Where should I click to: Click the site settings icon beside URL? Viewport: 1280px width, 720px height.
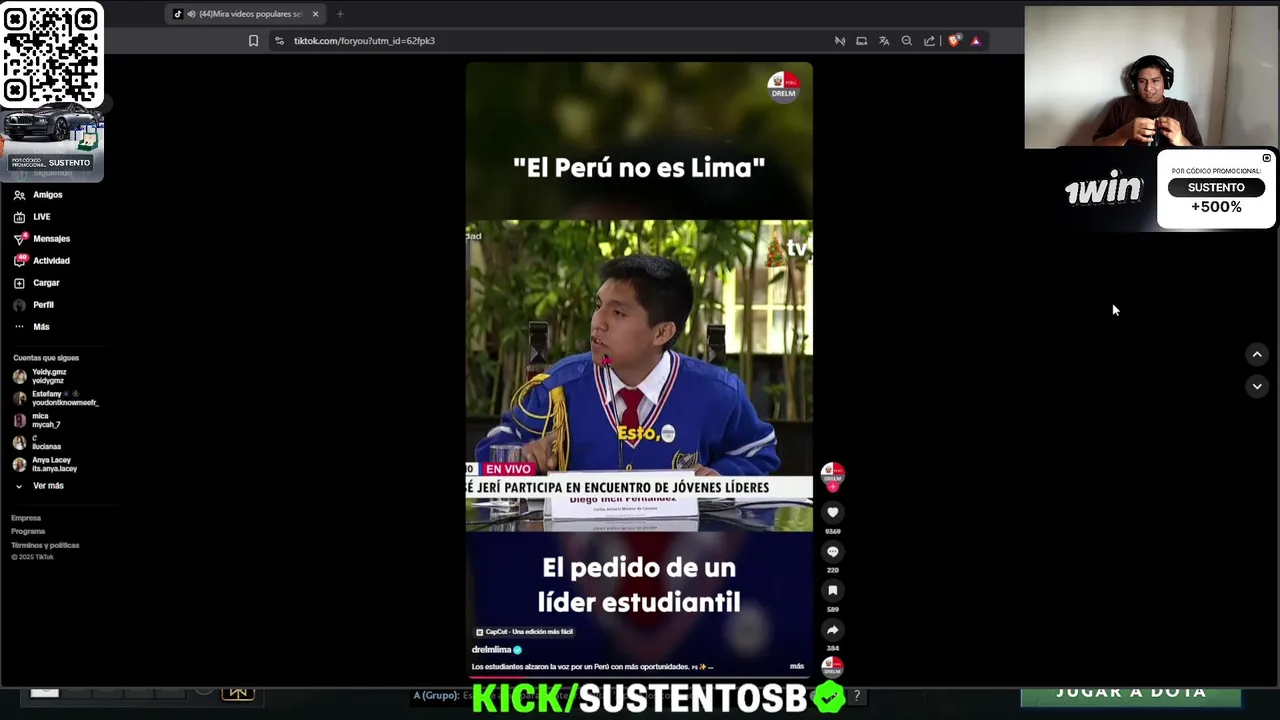pos(279,41)
